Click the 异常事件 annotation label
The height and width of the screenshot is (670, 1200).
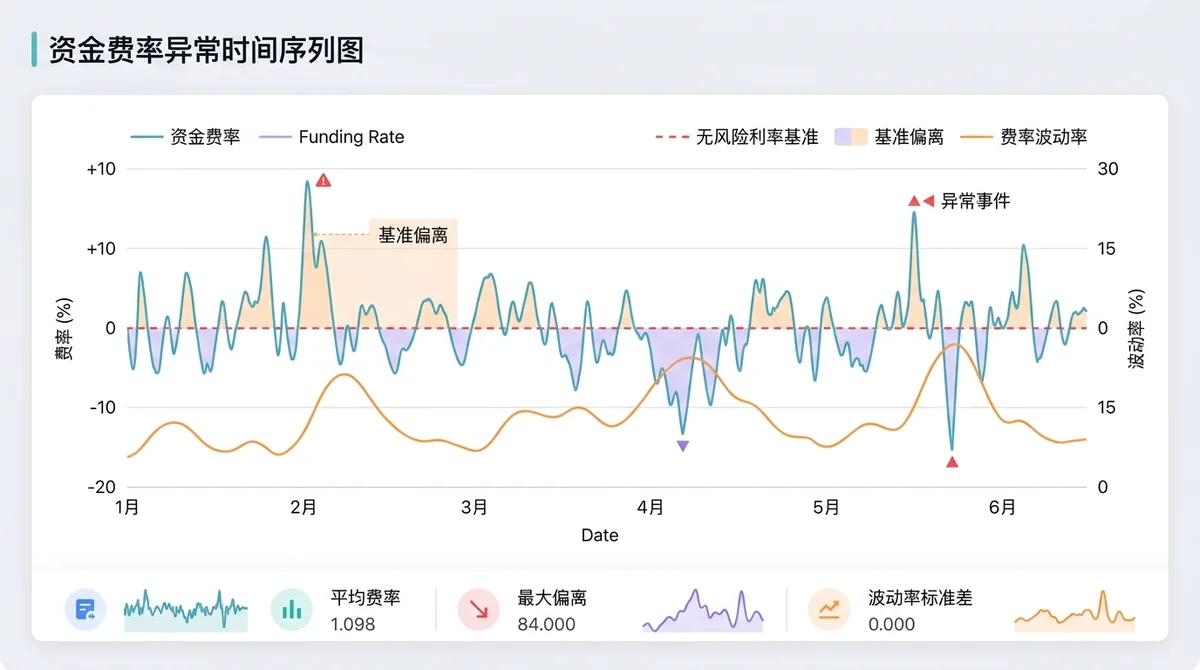click(x=976, y=201)
